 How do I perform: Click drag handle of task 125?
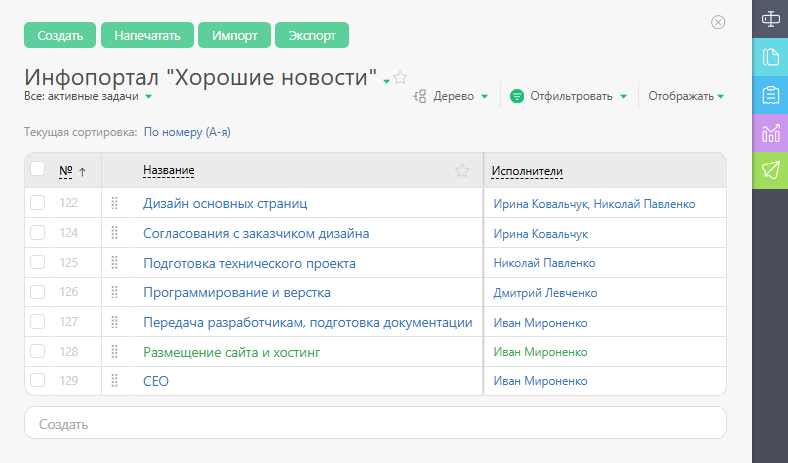(115, 262)
